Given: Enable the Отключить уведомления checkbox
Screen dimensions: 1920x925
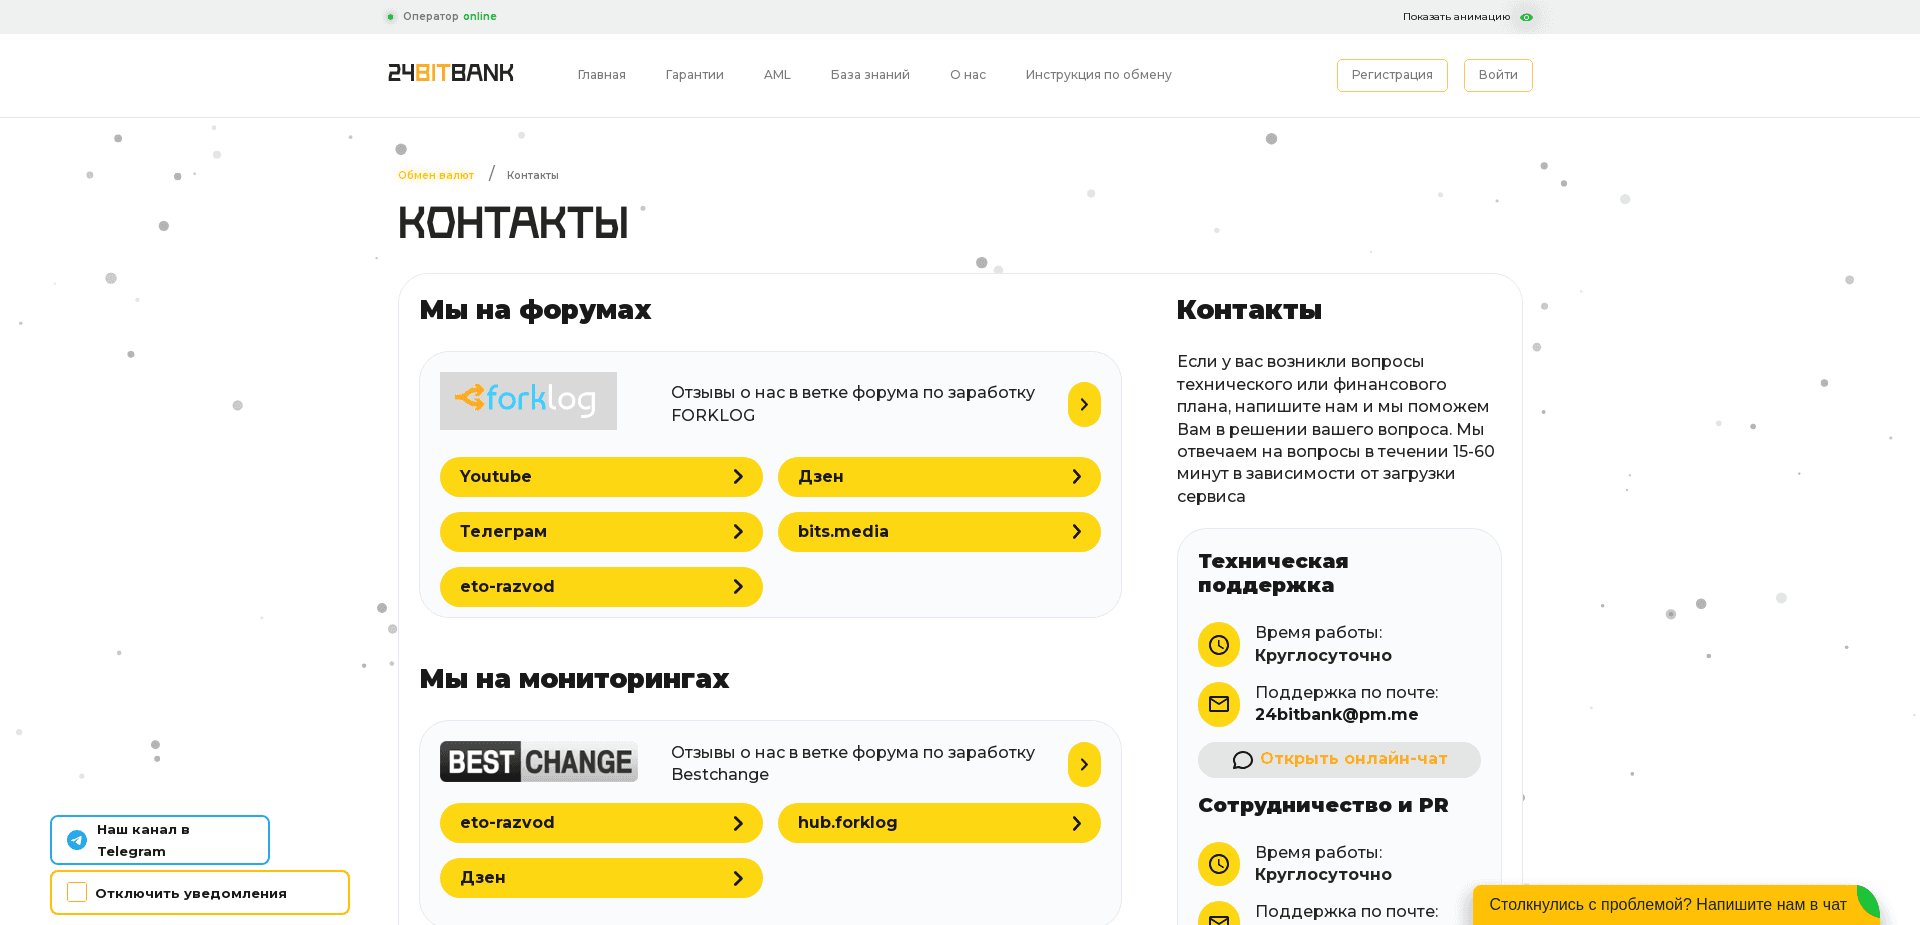Looking at the screenshot, I should [76, 892].
